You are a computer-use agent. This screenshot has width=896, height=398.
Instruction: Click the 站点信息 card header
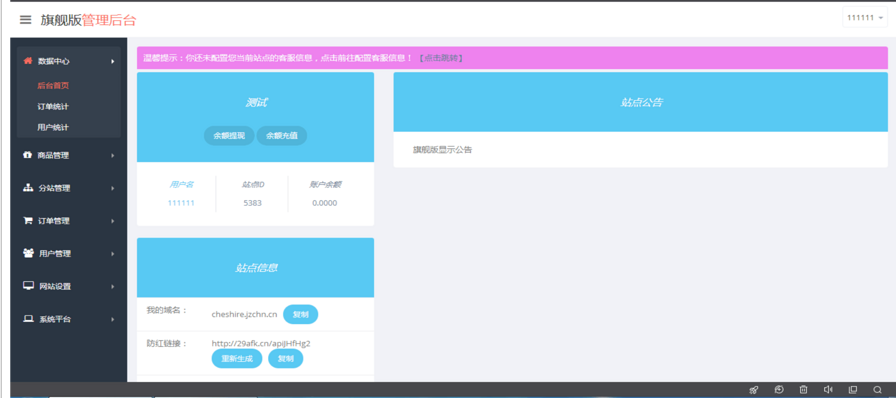(x=255, y=268)
